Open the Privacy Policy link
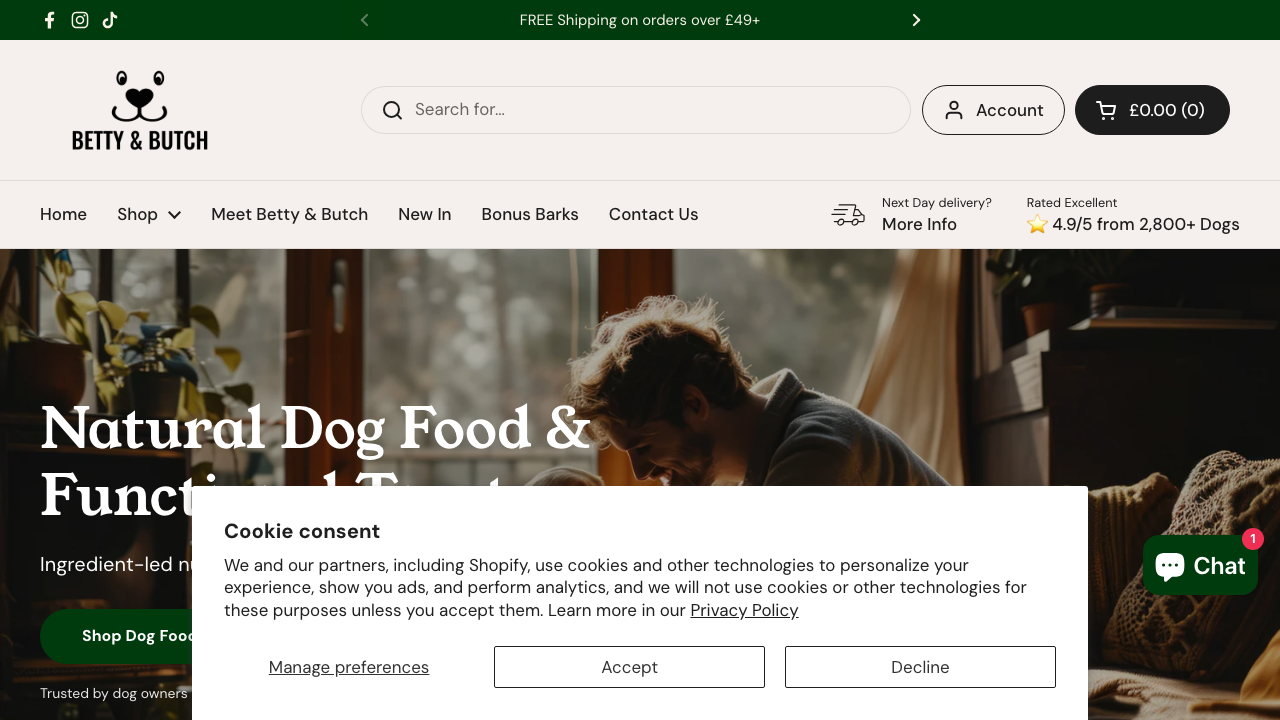This screenshot has width=1280, height=720. 744,610
